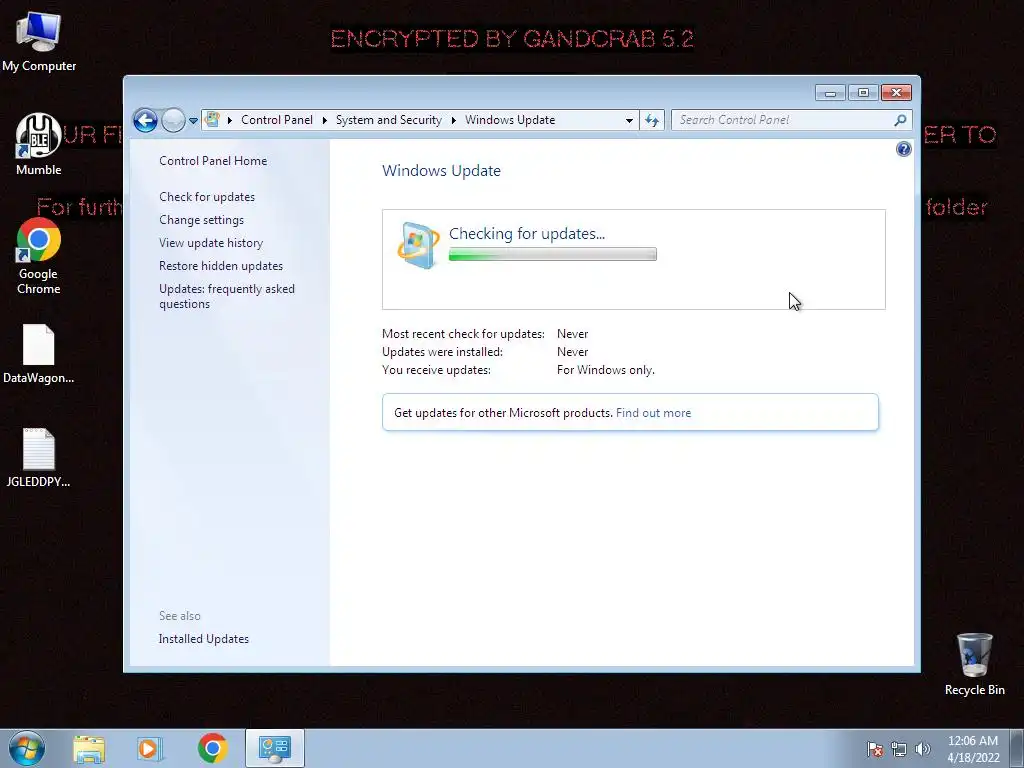Open View update history link
Image resolution: width=1024 pixels, height=768 pixels.
coord(211,243)
